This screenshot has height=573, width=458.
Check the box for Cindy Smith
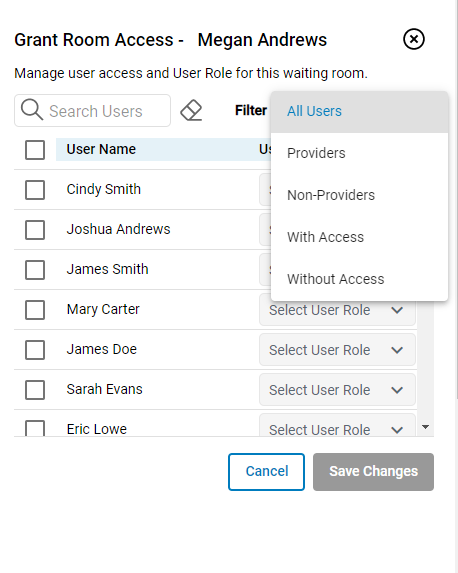point(35,190)
